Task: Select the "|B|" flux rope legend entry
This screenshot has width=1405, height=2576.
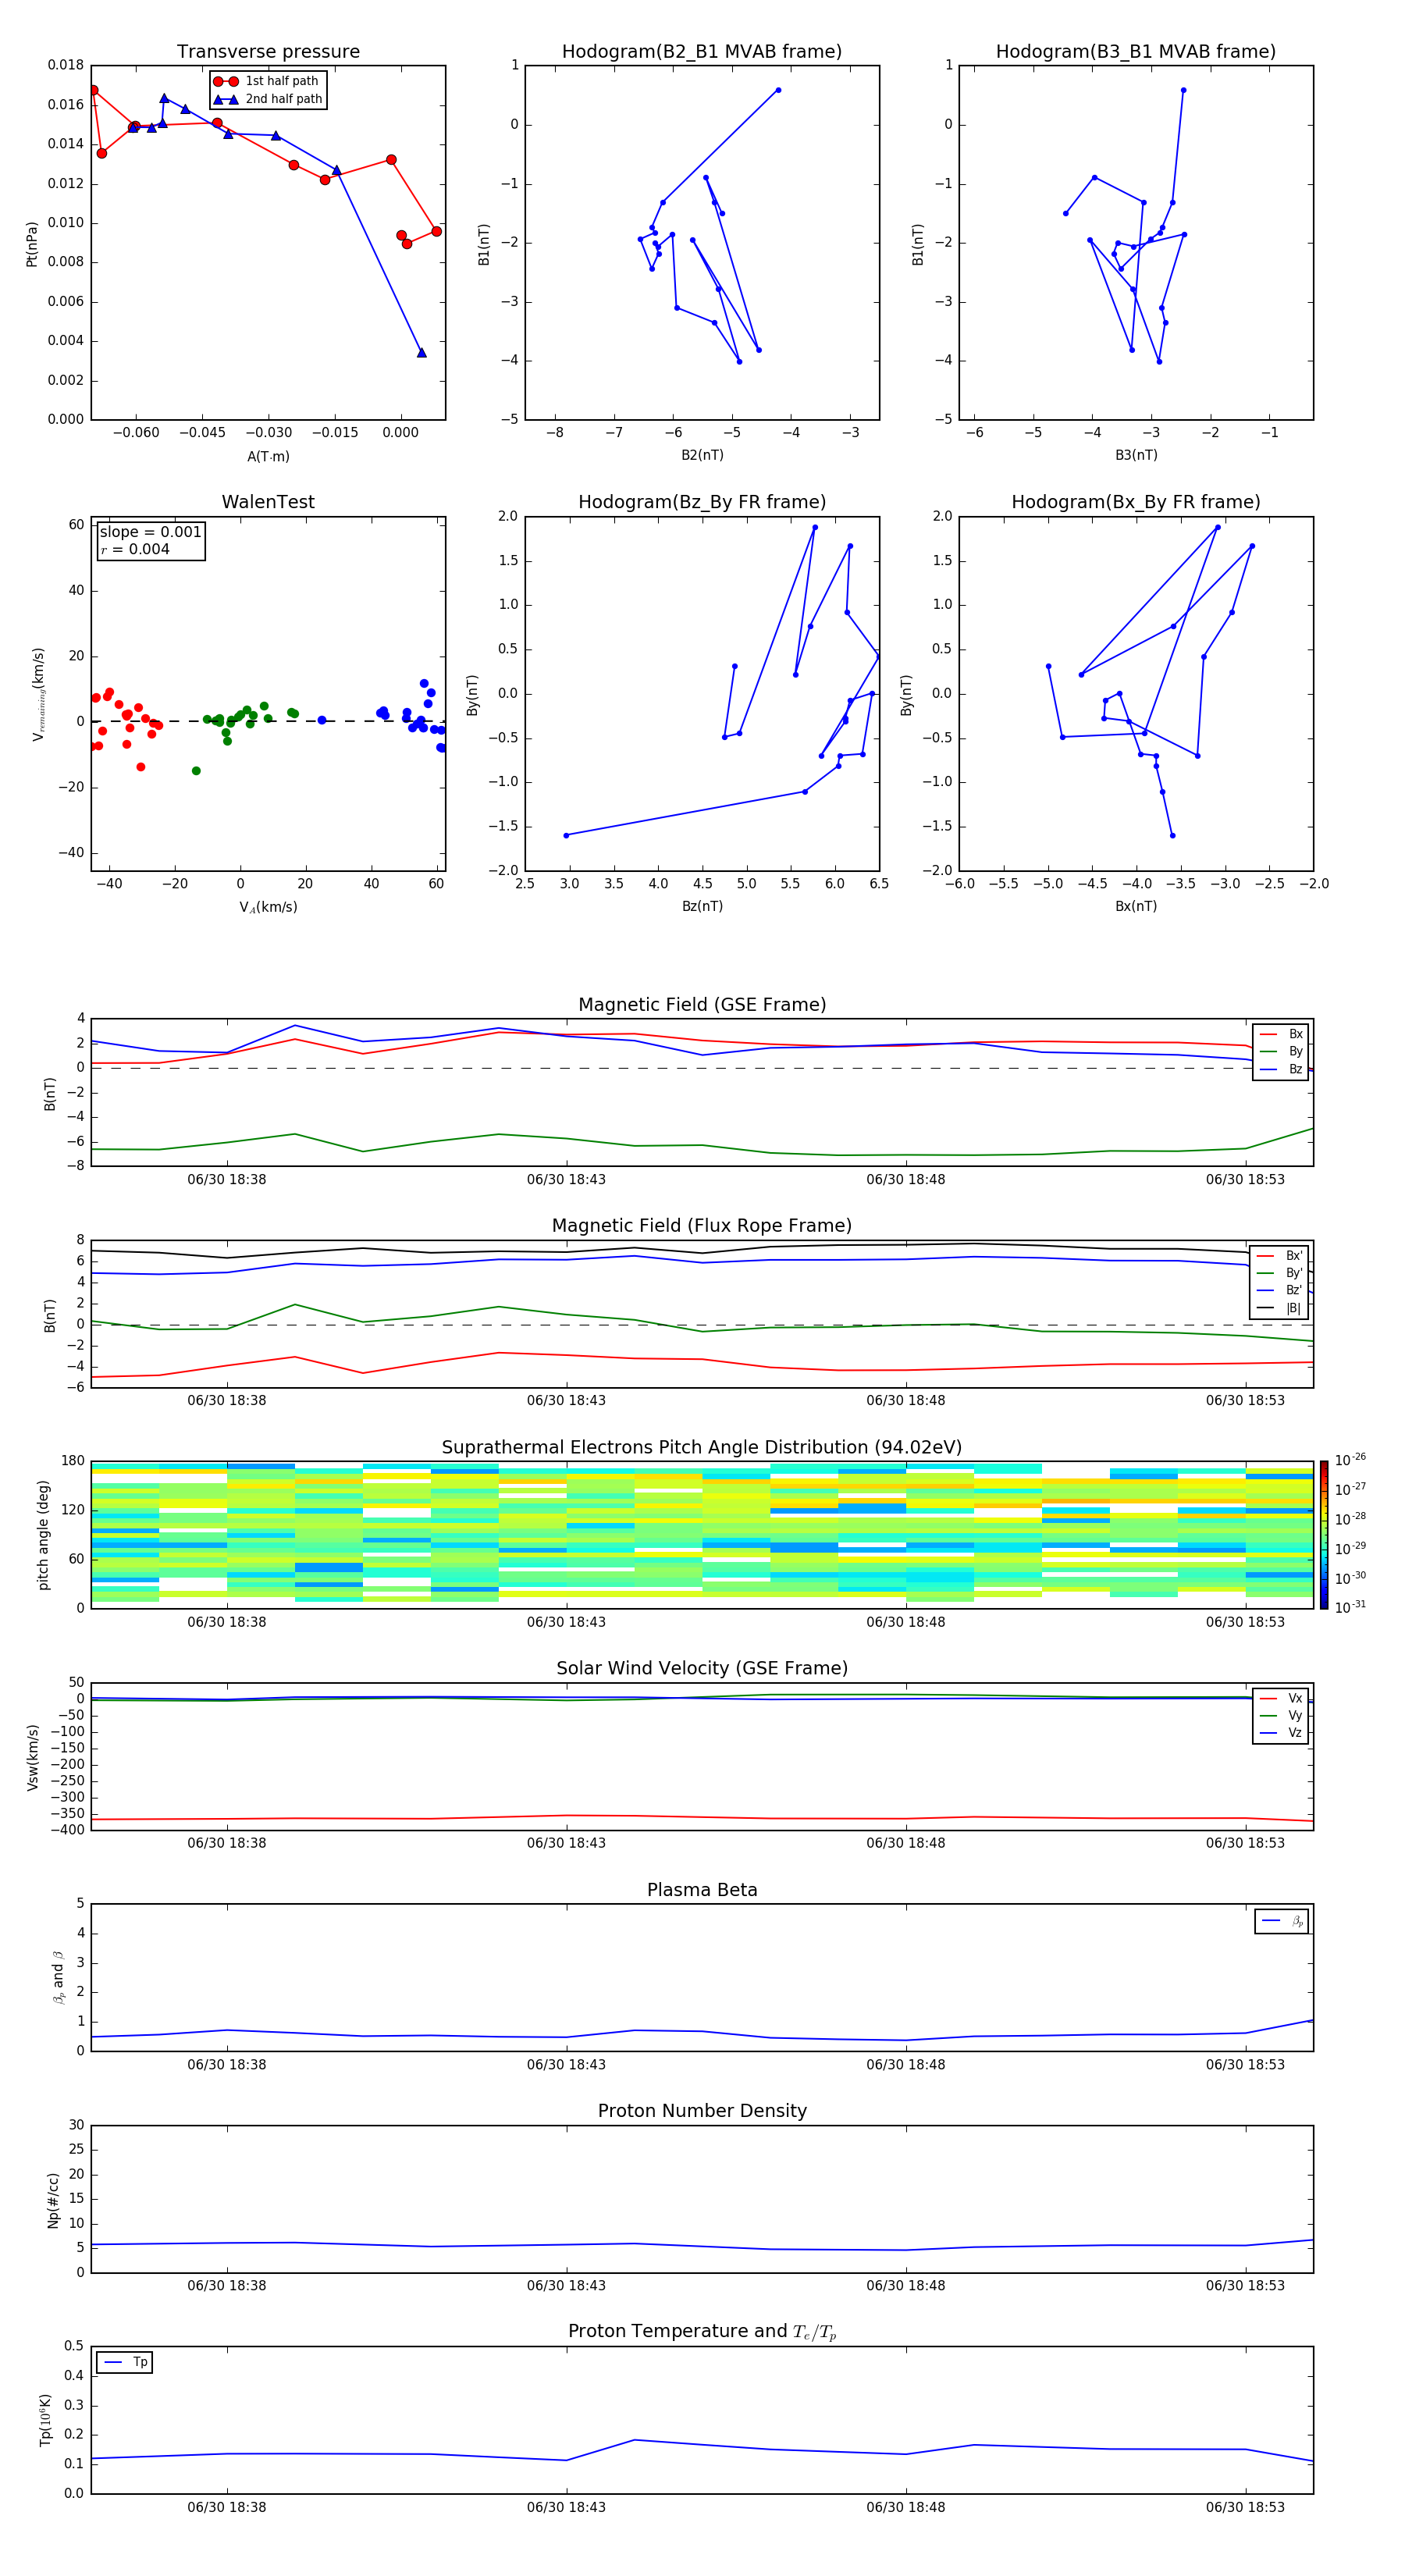Action: pyautogui.click(x=1281, y=1308)
